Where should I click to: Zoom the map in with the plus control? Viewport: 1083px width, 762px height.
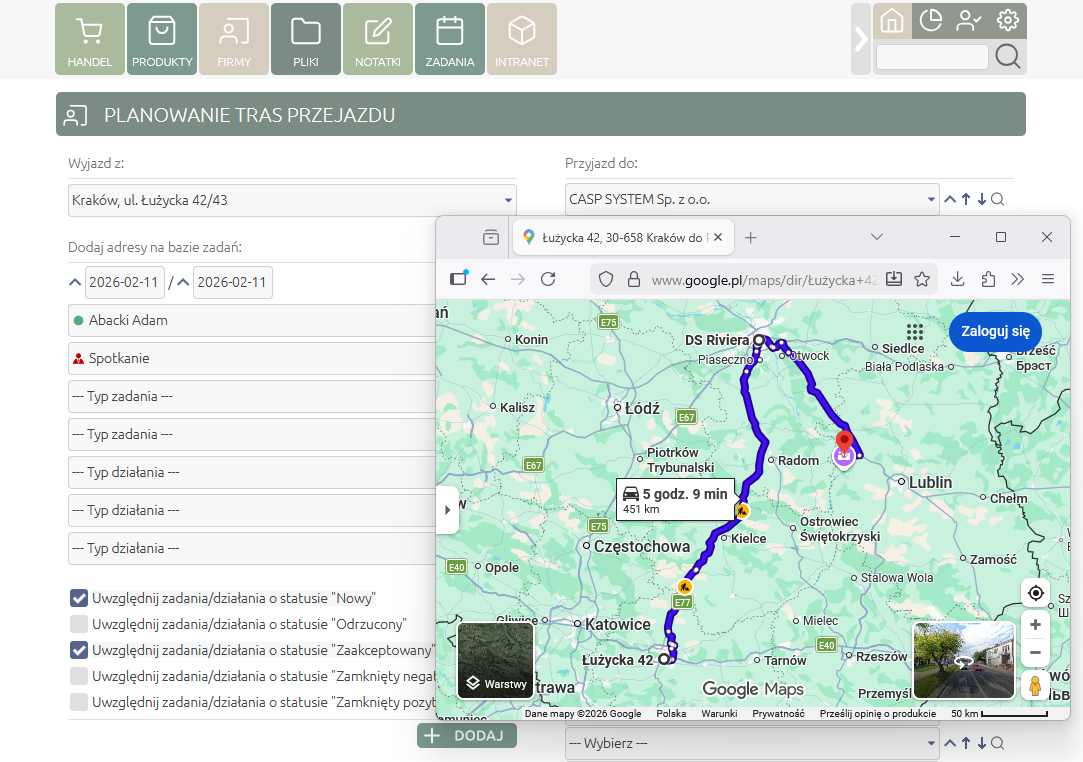pyautogui.click(x=1035, y=624)
